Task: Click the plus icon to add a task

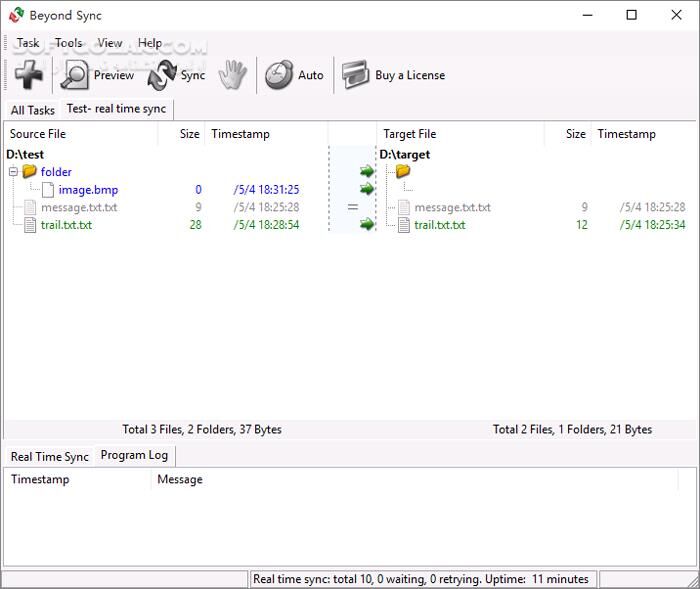Action: point(29,75)
